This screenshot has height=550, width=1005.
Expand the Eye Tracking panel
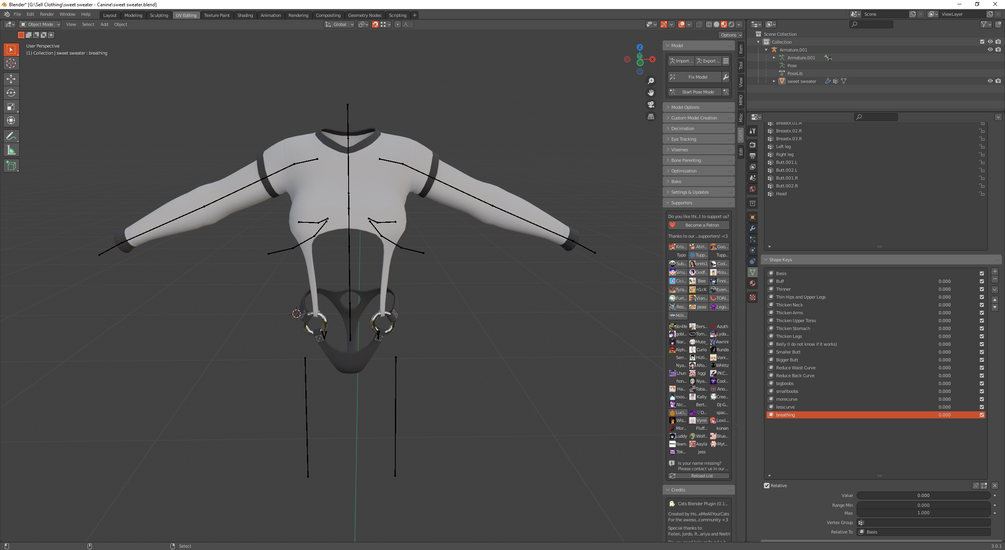[x=699, y=139]
